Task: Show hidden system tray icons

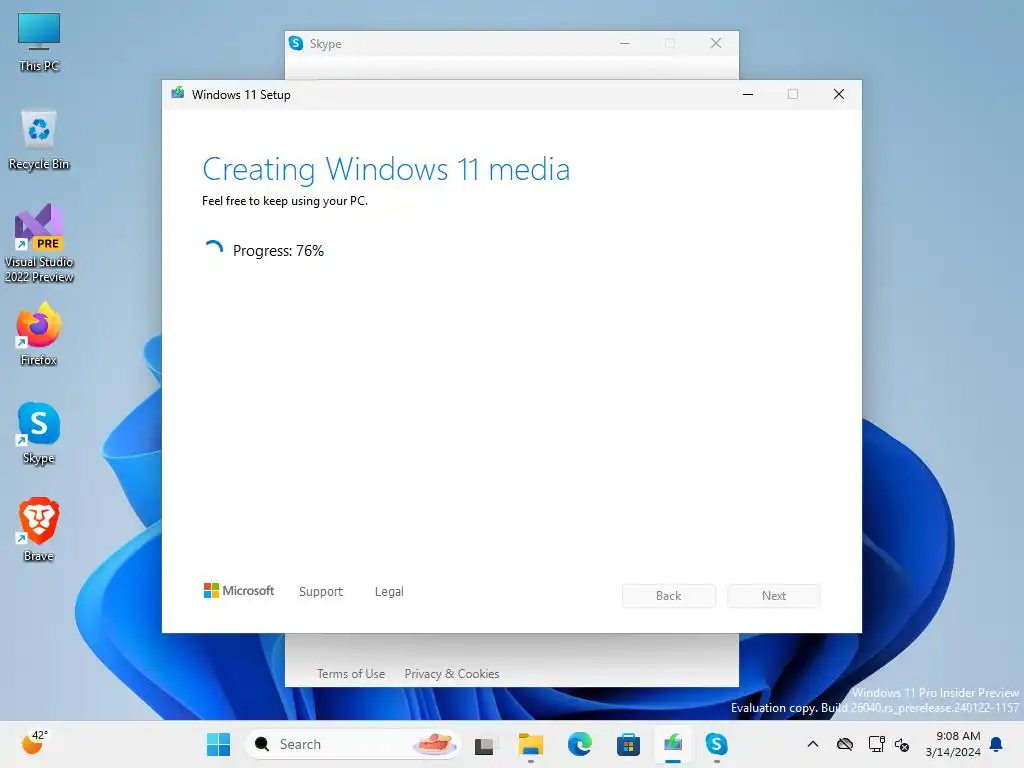Action: (x=812, y=744)
